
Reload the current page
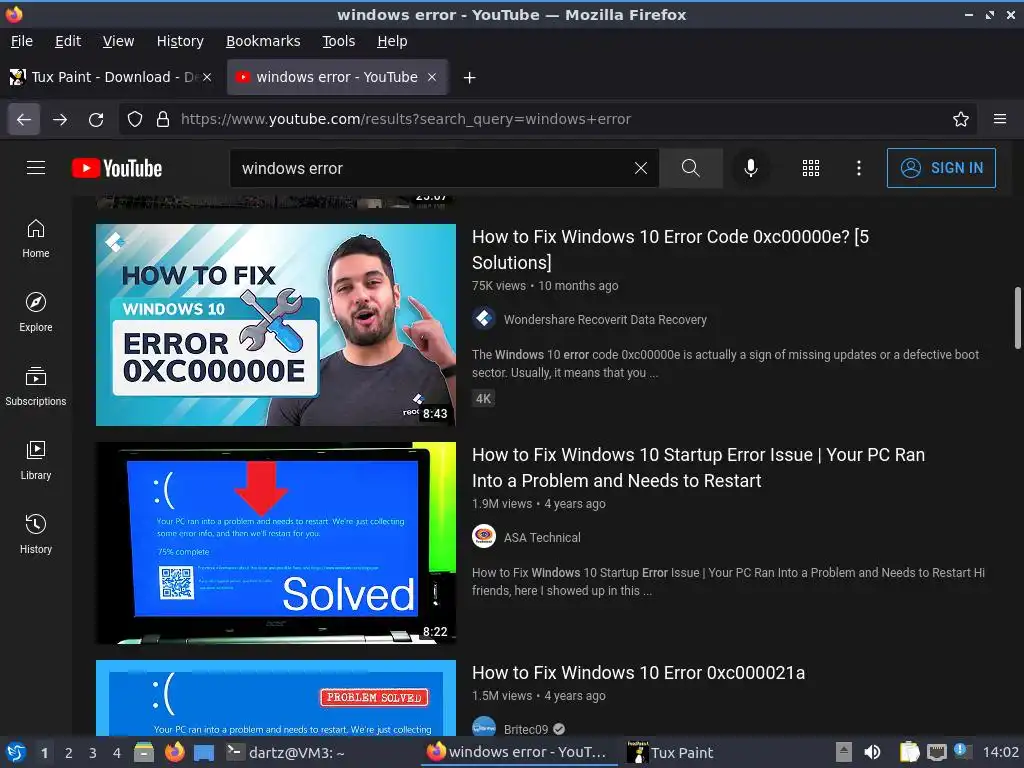coord(96,120)
